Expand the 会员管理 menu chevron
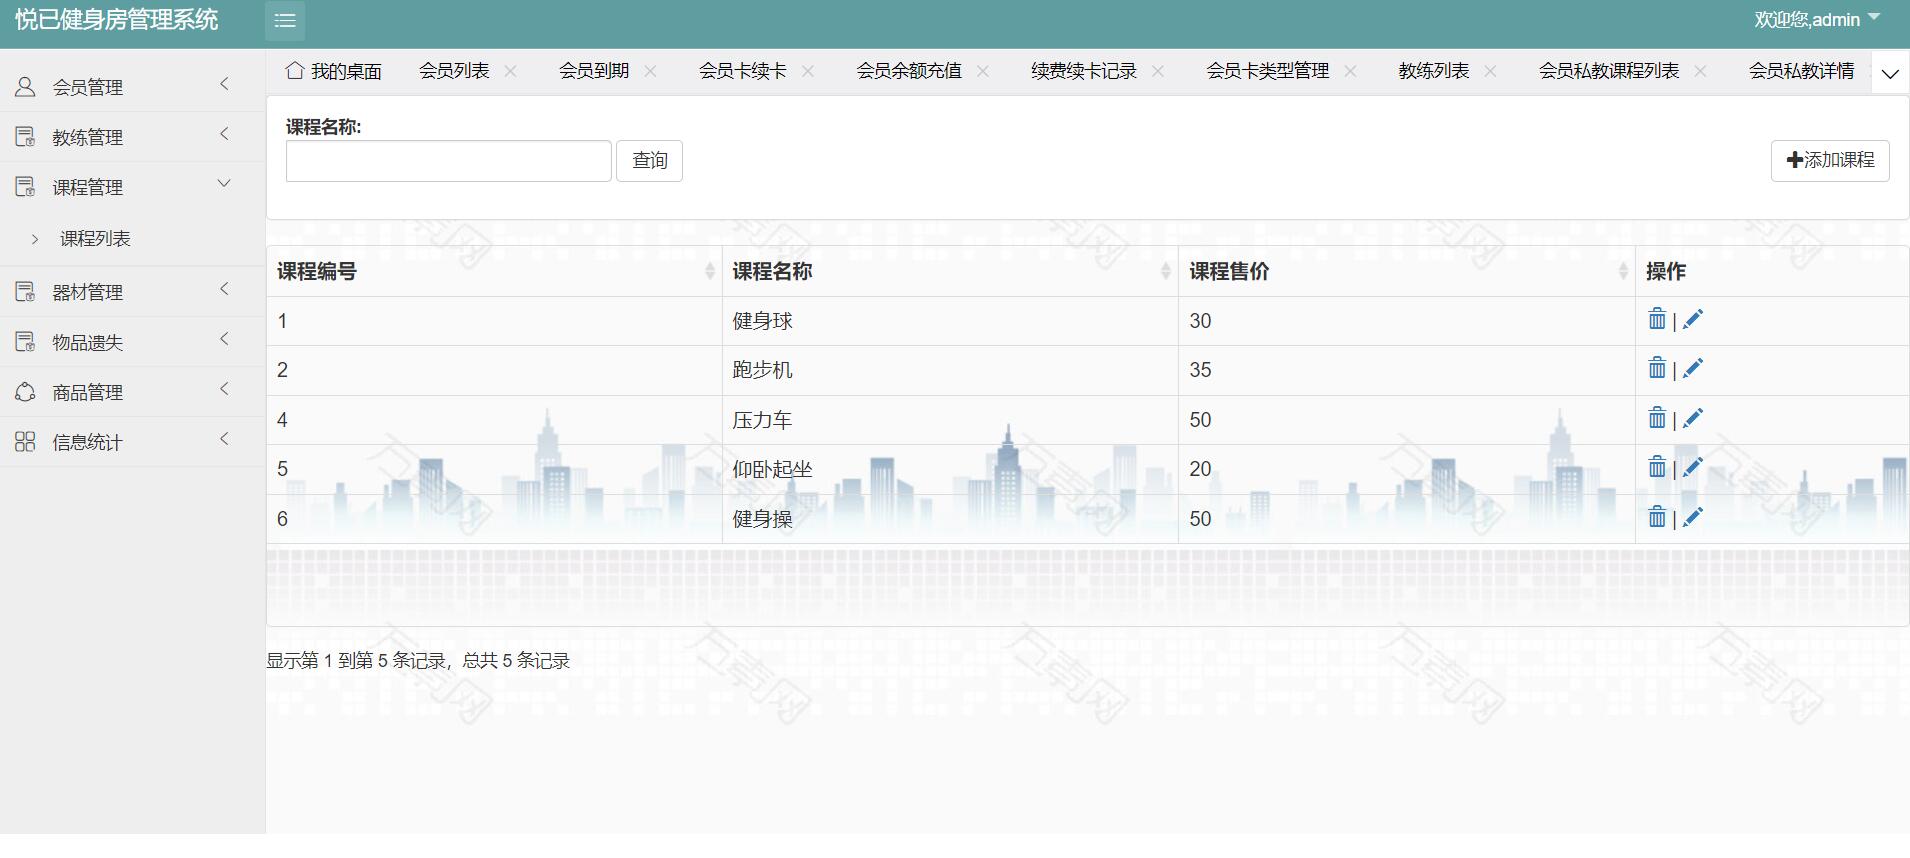This screenshot has height=858, width=1910. coord(224,84)
